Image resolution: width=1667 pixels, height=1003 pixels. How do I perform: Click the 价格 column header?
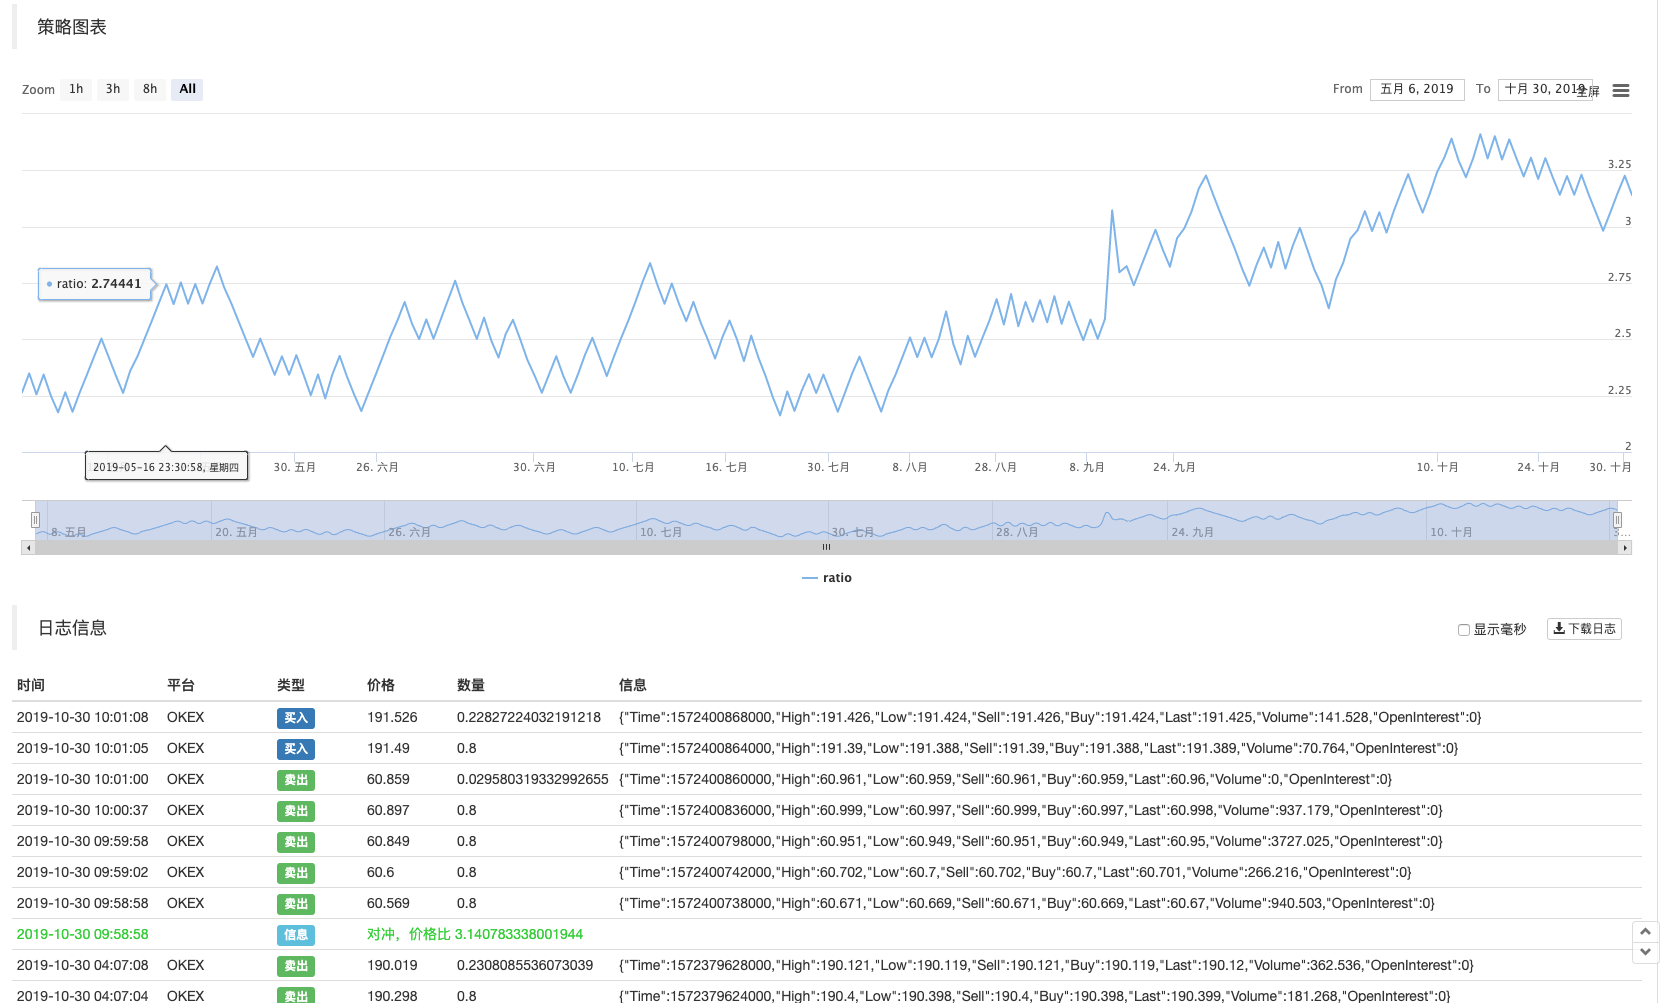point(381,685)
